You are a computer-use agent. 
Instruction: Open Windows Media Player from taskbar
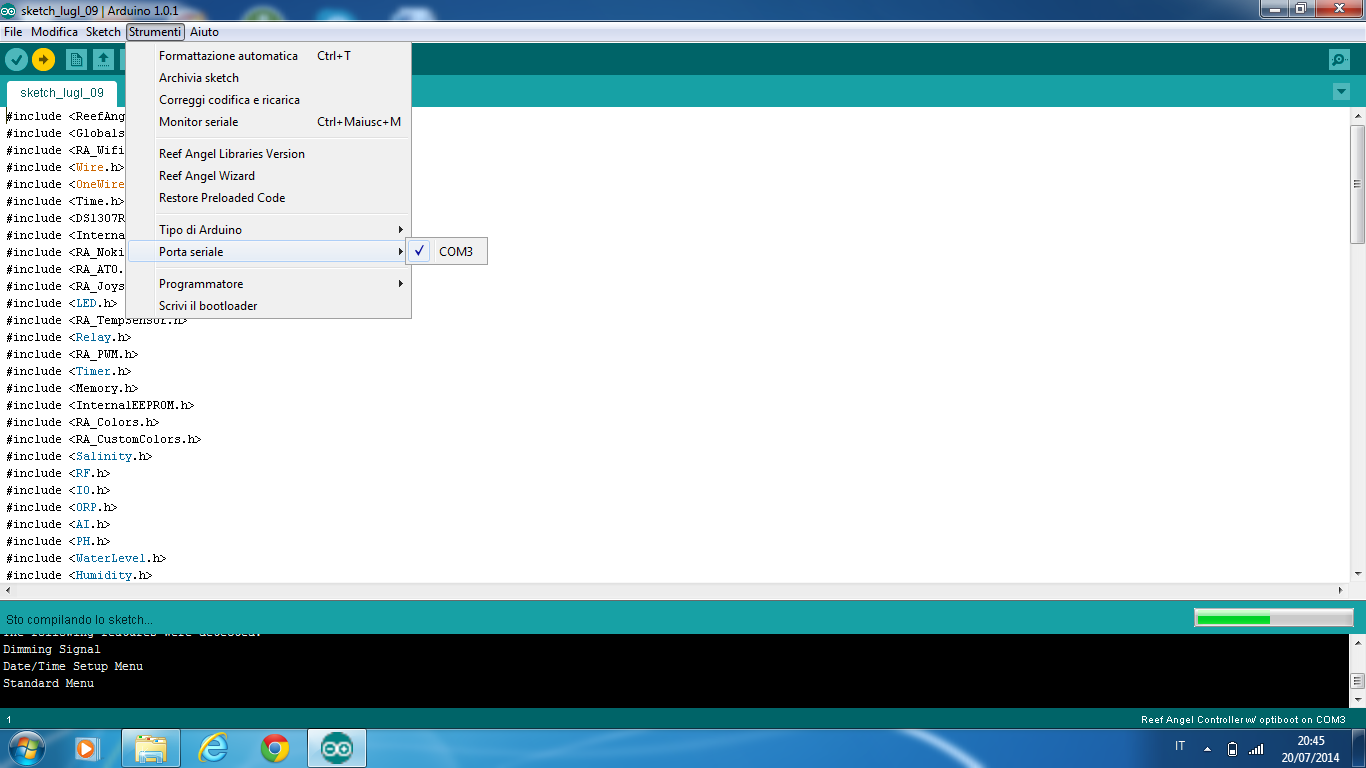pyautogui.click(x=87, y=748)
